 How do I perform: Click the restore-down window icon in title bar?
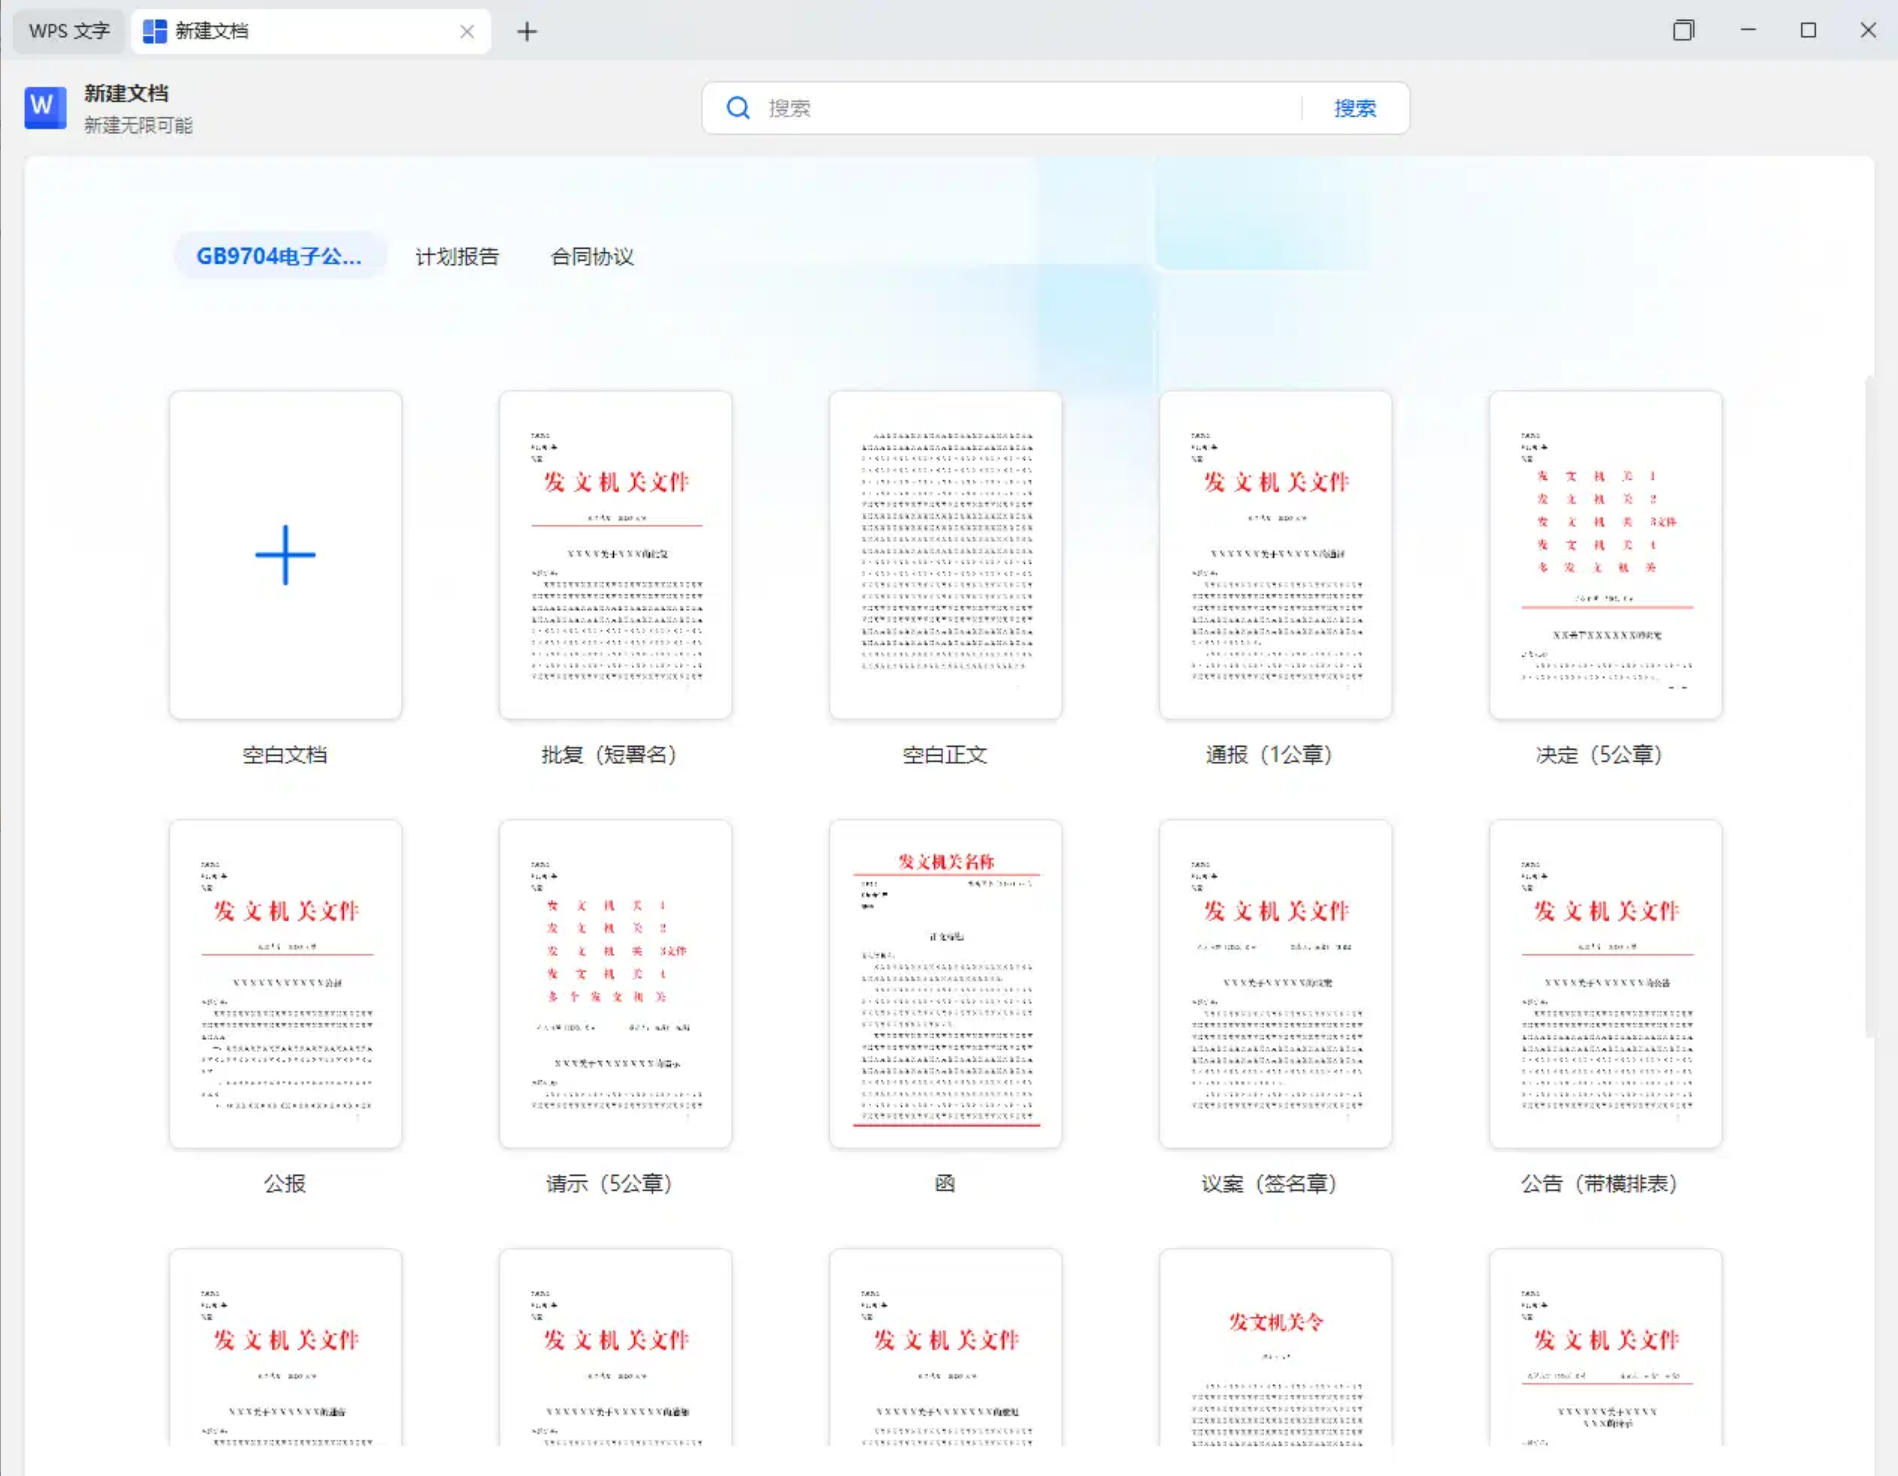1684,31
